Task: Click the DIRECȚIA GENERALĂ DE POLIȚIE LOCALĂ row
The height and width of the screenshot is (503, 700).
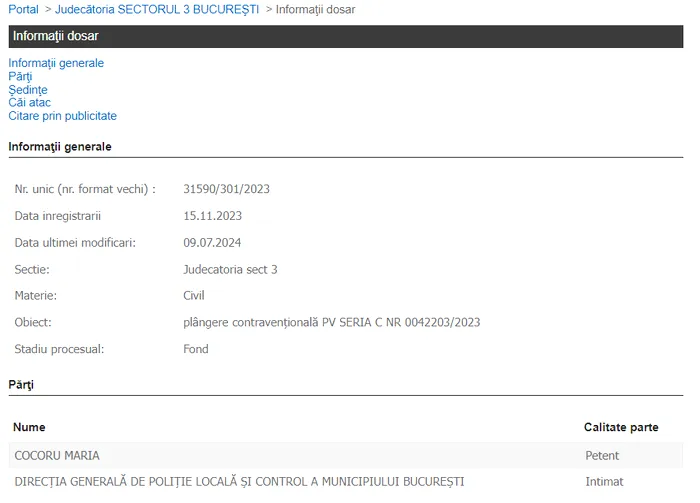Action: (x=239, y=482)
